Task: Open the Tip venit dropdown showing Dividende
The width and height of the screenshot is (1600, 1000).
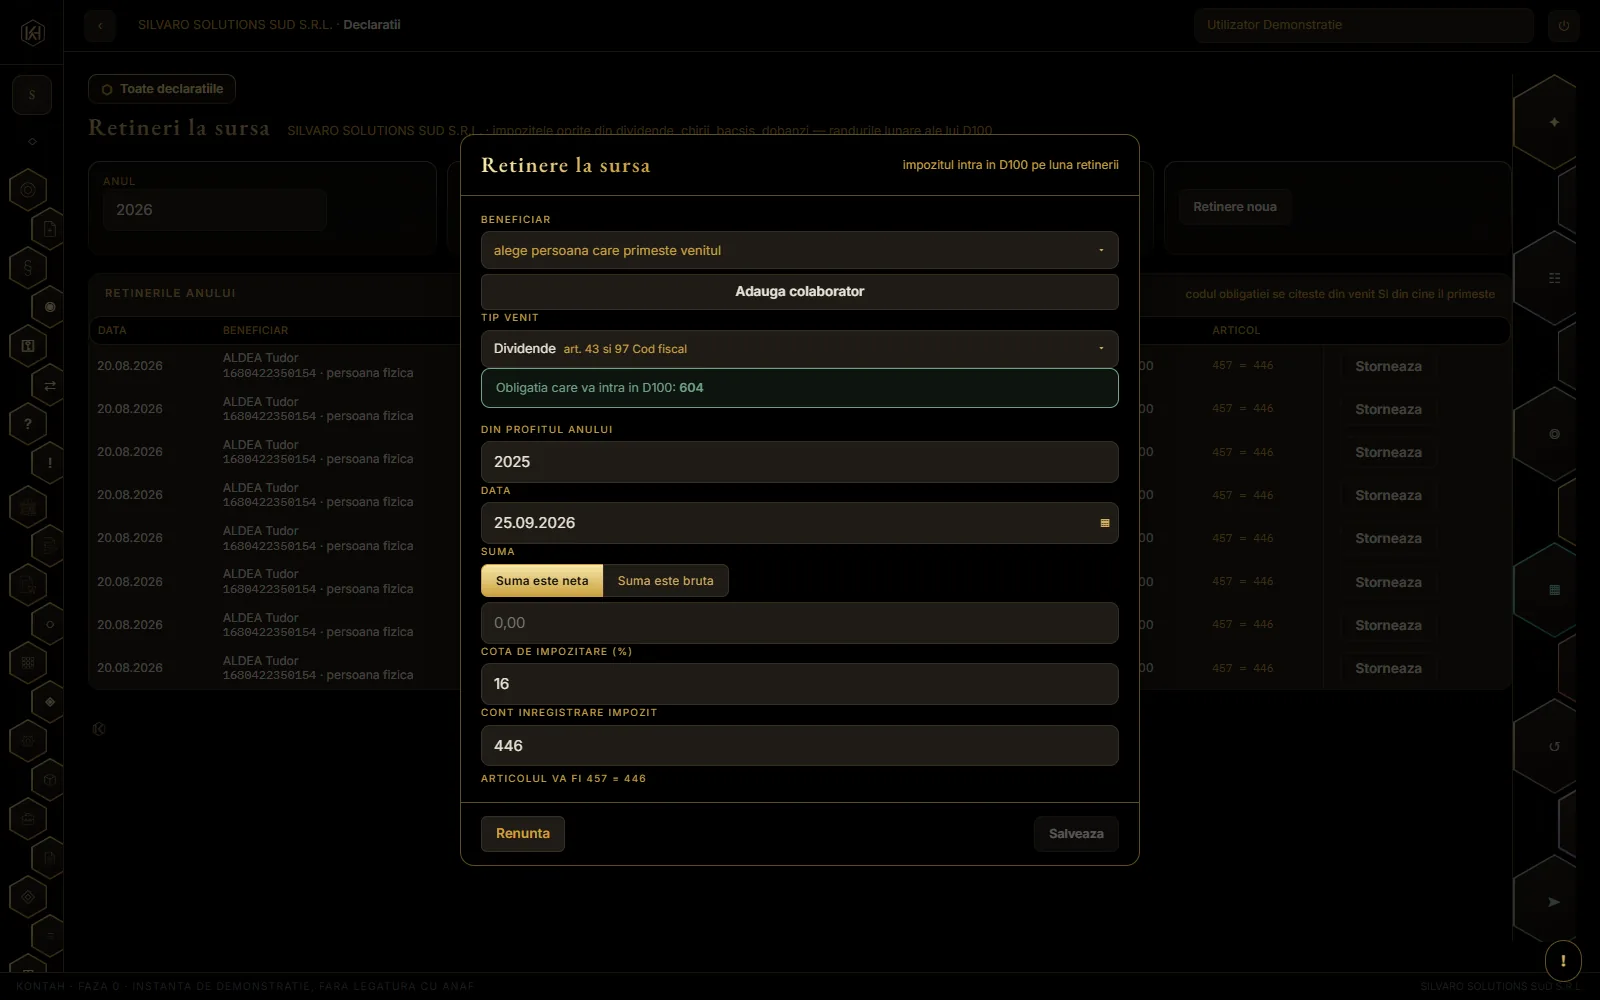Action: point(800,349)
